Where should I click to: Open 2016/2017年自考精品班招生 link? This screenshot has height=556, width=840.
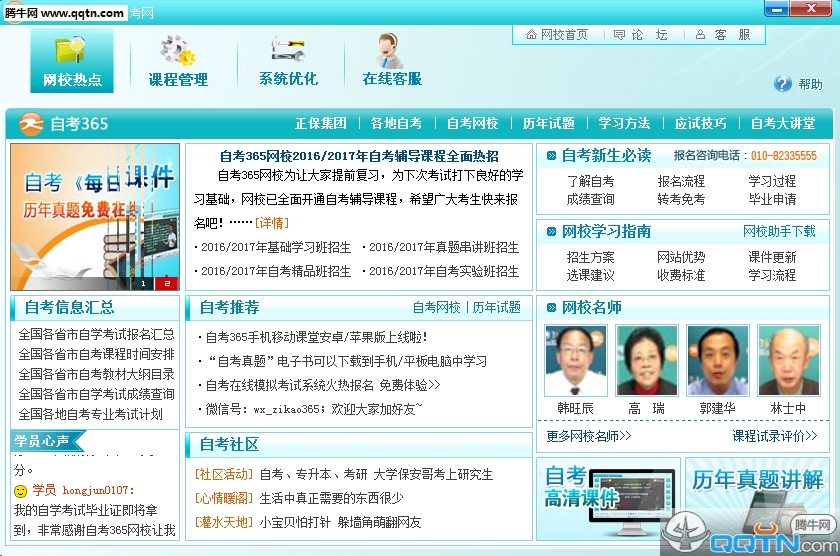click(x=276, y=272)
